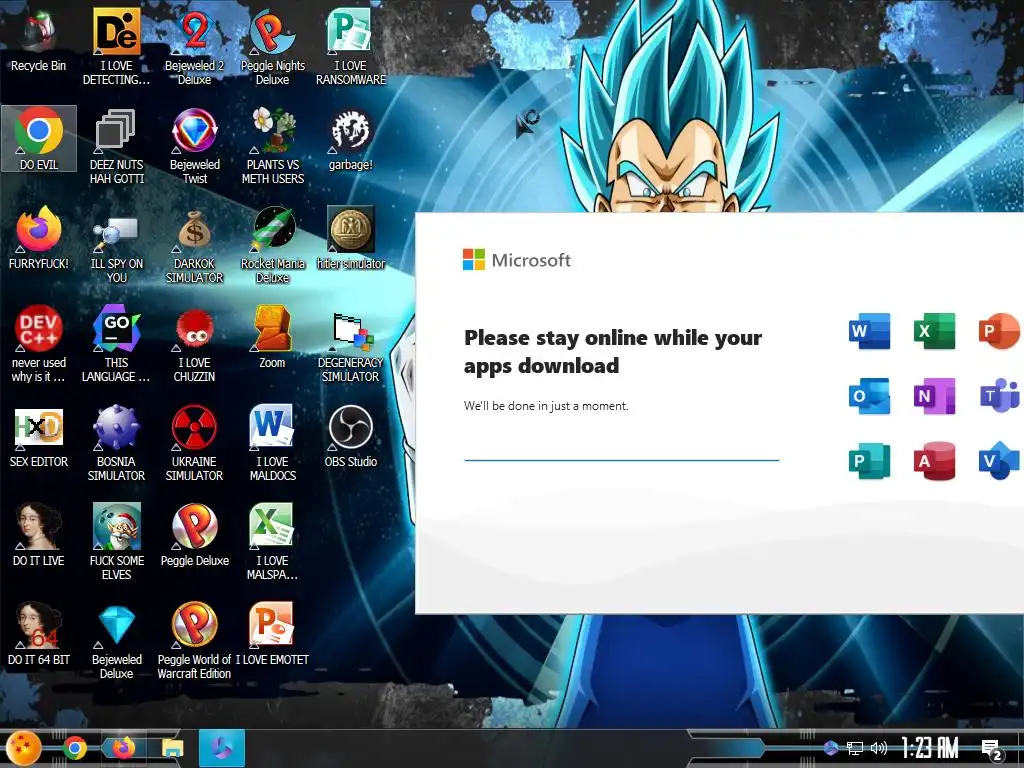The height and width of the screenshot is (768, 1024).
Task: Open the garbage! desktop shortcut
Action: point(351,138)
